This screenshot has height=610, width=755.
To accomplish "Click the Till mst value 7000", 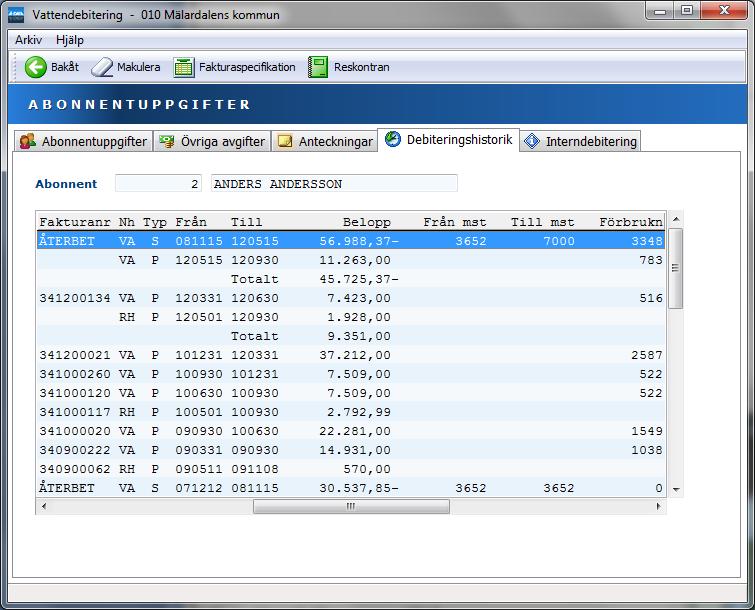I will coord(559,241).
